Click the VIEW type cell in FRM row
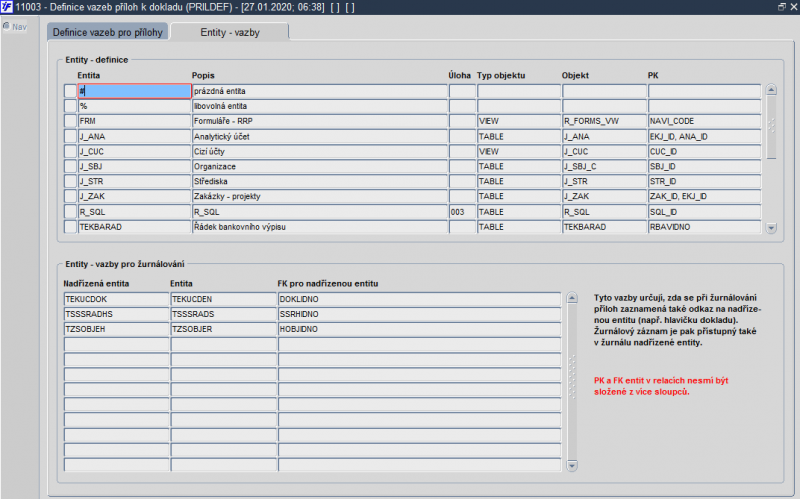The height and width of the screenshot is (499, 800). tap(519, 121)
